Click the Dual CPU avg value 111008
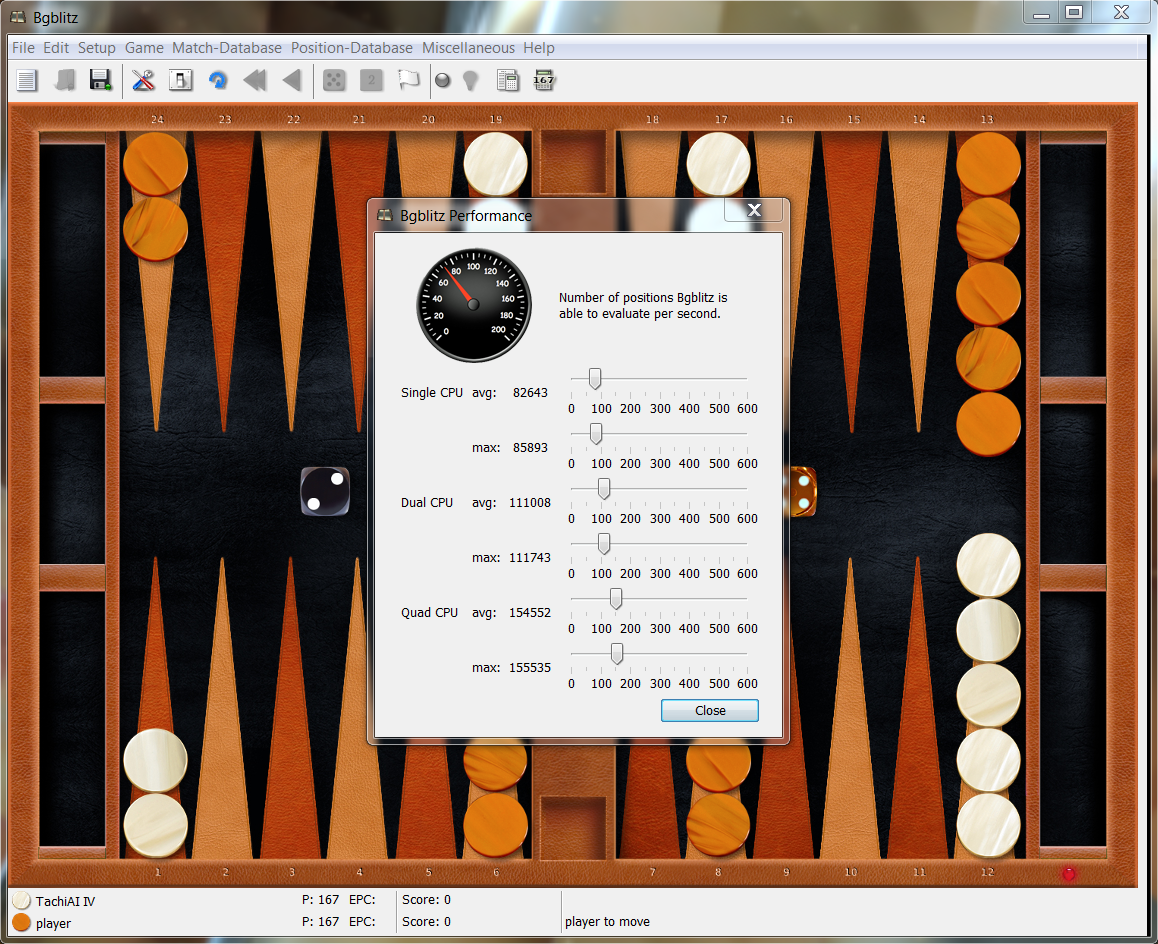 pos(530,503)
